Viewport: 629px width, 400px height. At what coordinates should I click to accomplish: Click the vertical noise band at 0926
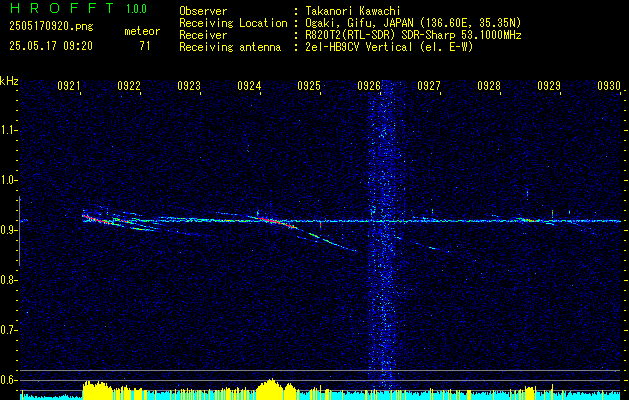point(383,235)
